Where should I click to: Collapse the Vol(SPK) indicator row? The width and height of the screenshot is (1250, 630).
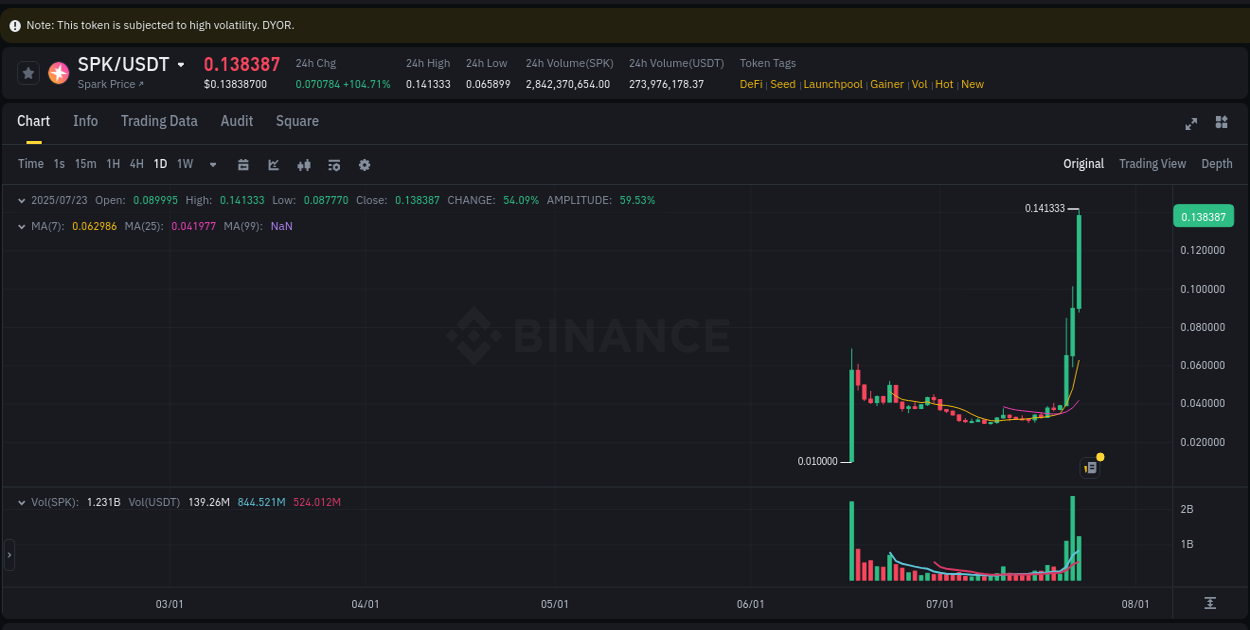tap(22, 502)
